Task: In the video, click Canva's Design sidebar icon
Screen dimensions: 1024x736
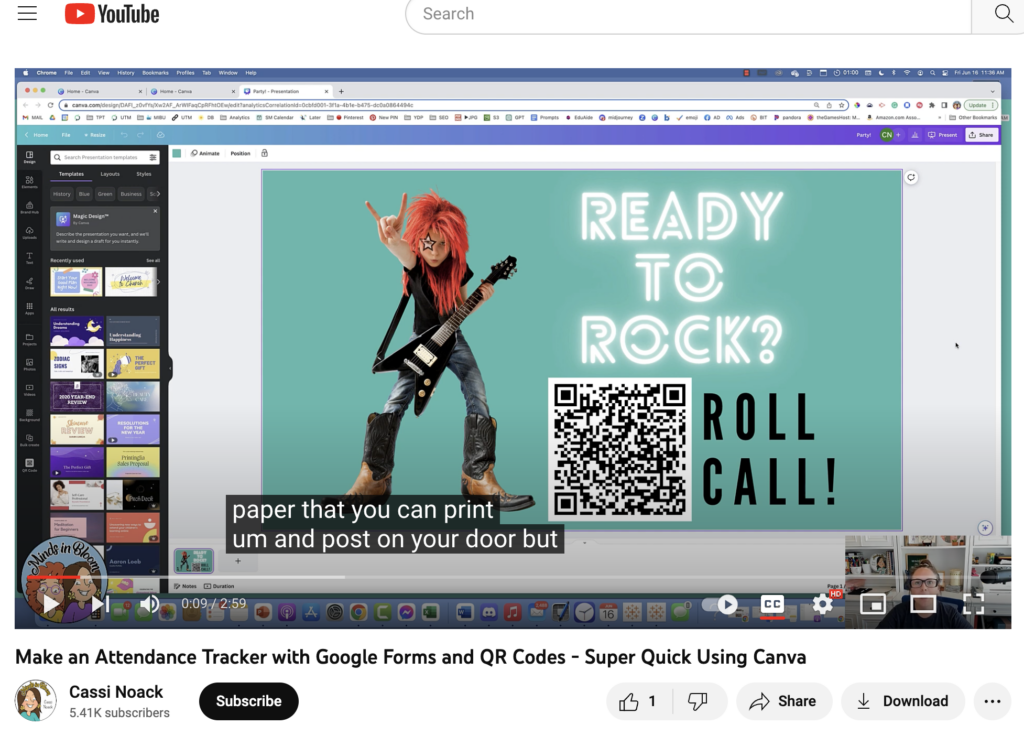Action: coord(29,157)
